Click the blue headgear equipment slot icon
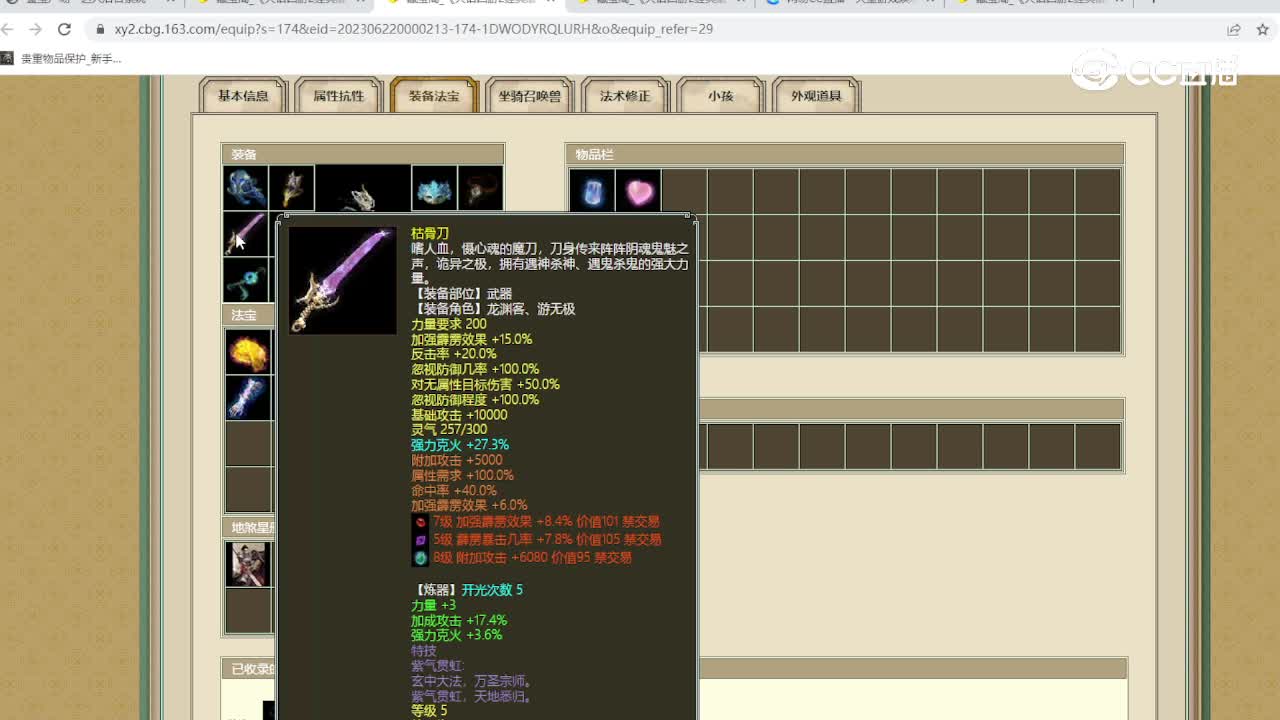 246,188
